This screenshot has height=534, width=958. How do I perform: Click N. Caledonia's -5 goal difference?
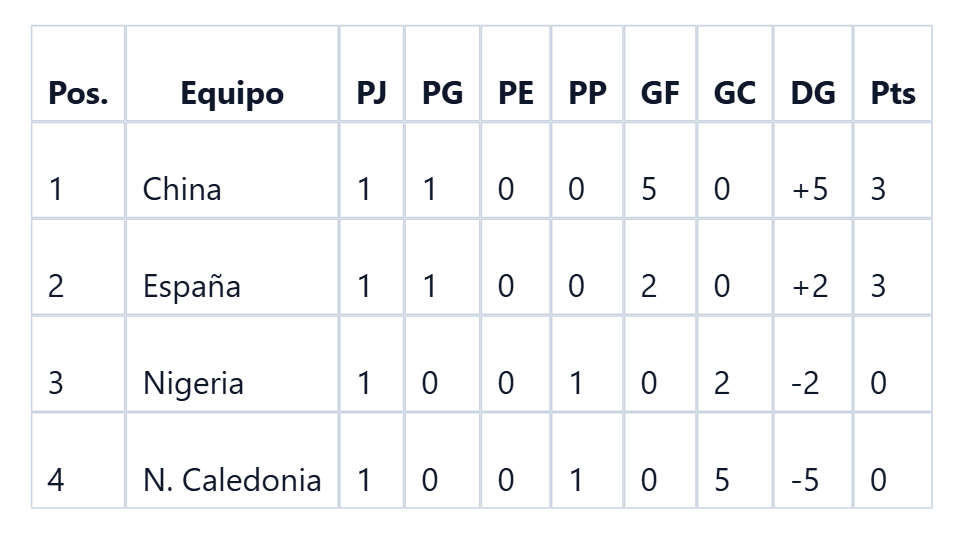pyautogui.click(x=805, y=480)
